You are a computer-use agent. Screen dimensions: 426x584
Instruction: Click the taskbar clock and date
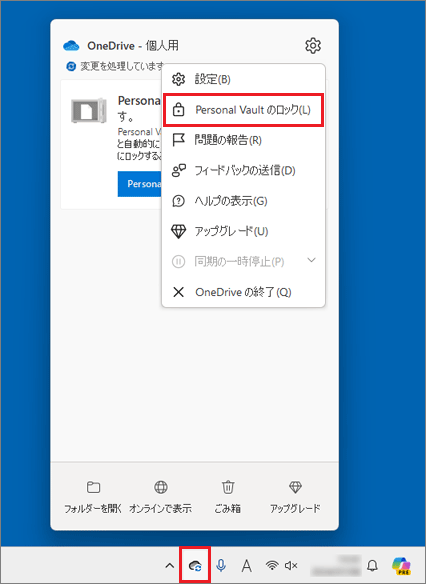coord(336,566)
